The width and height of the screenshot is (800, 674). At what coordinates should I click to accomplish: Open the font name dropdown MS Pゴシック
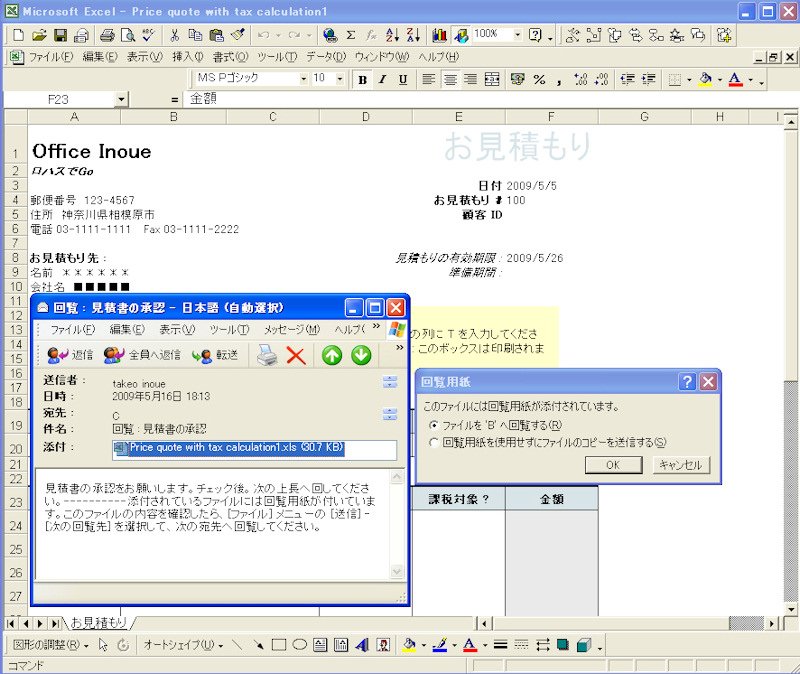click(303, 79)
